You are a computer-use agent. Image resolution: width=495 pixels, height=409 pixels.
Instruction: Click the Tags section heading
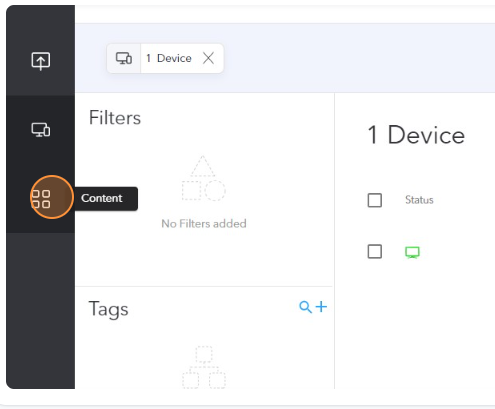(x=108, y=309)
